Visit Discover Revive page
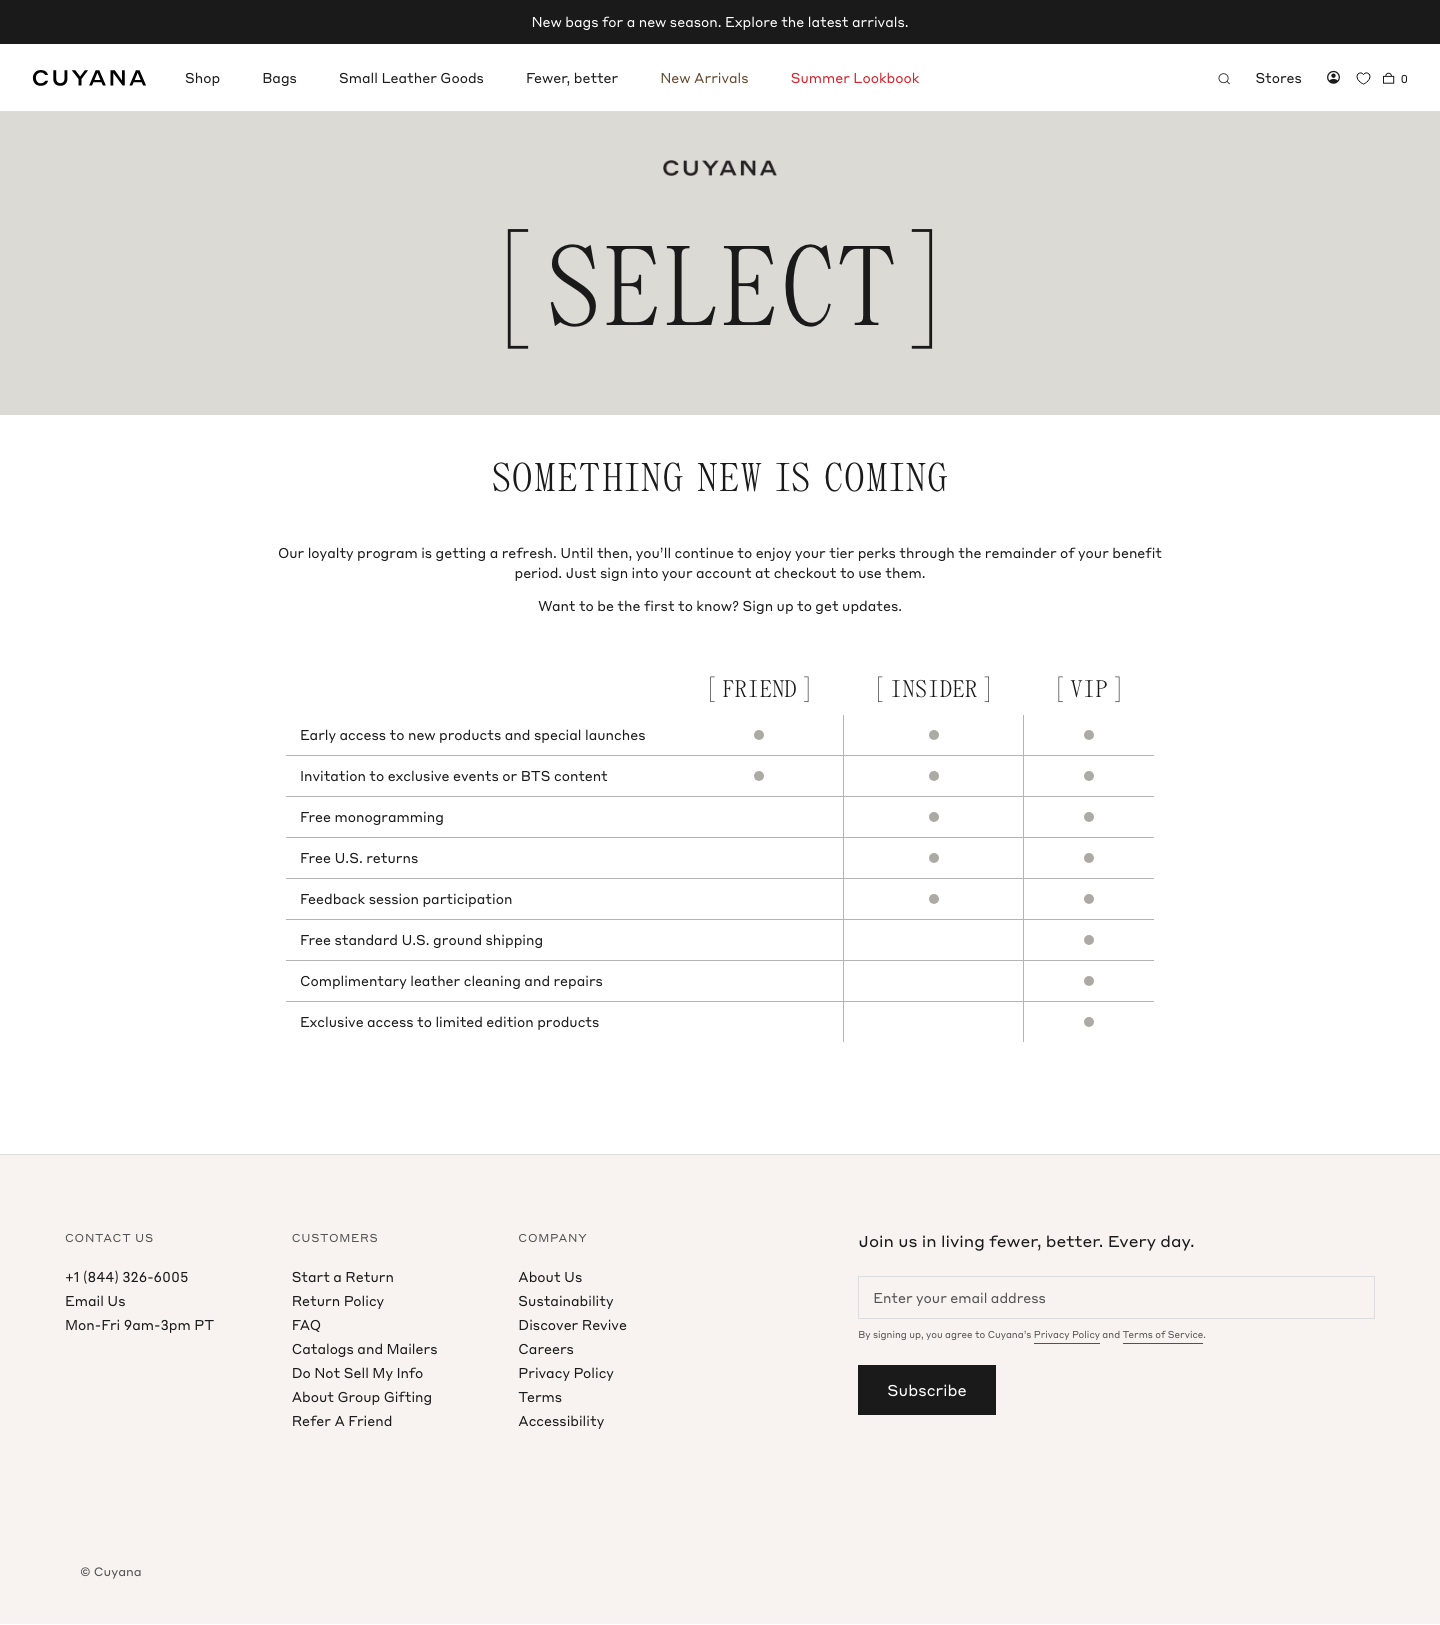The height and width of the screenshot is (1625, 1440). 573,1325
